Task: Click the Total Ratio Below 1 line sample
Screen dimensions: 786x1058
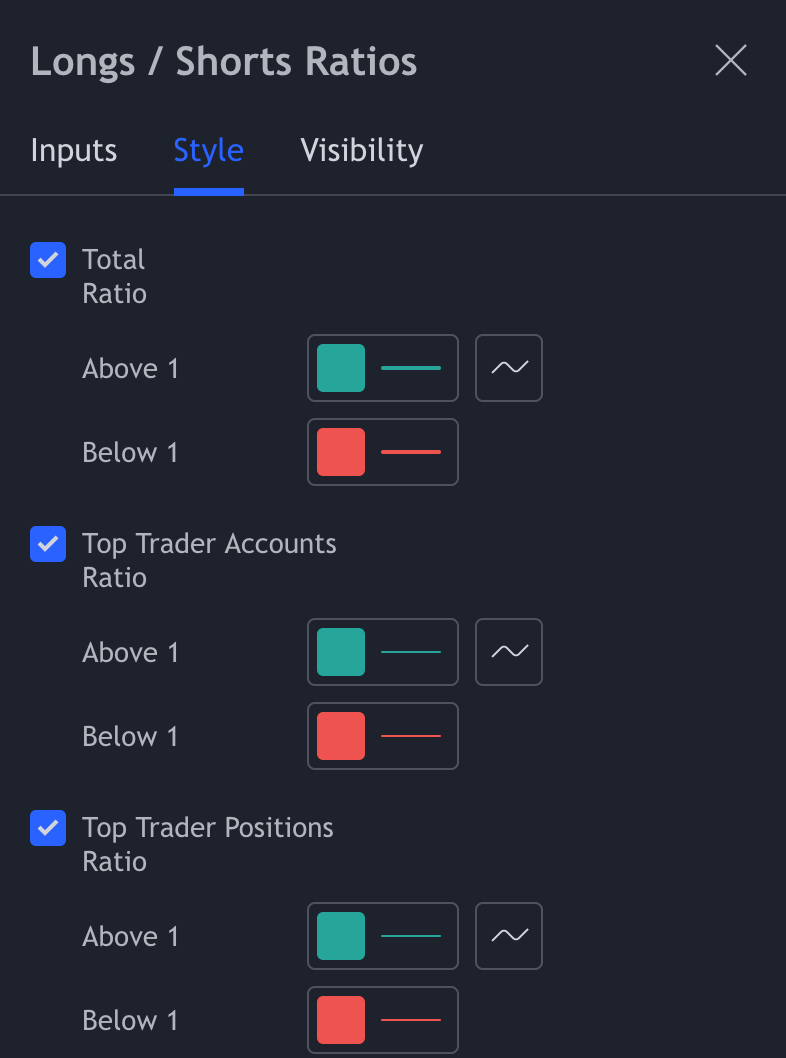Action: (411, 452)
